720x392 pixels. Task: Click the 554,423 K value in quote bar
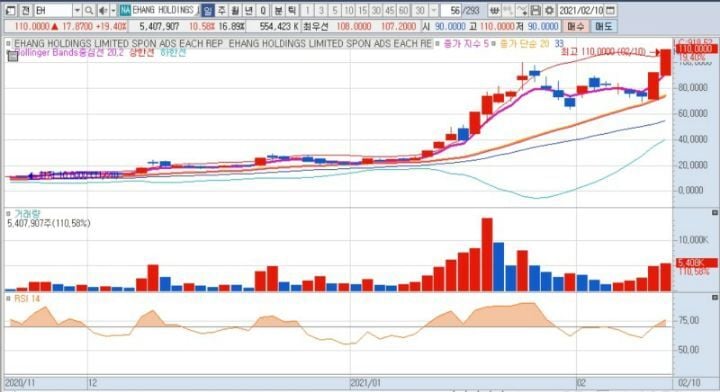click(279, 27)
